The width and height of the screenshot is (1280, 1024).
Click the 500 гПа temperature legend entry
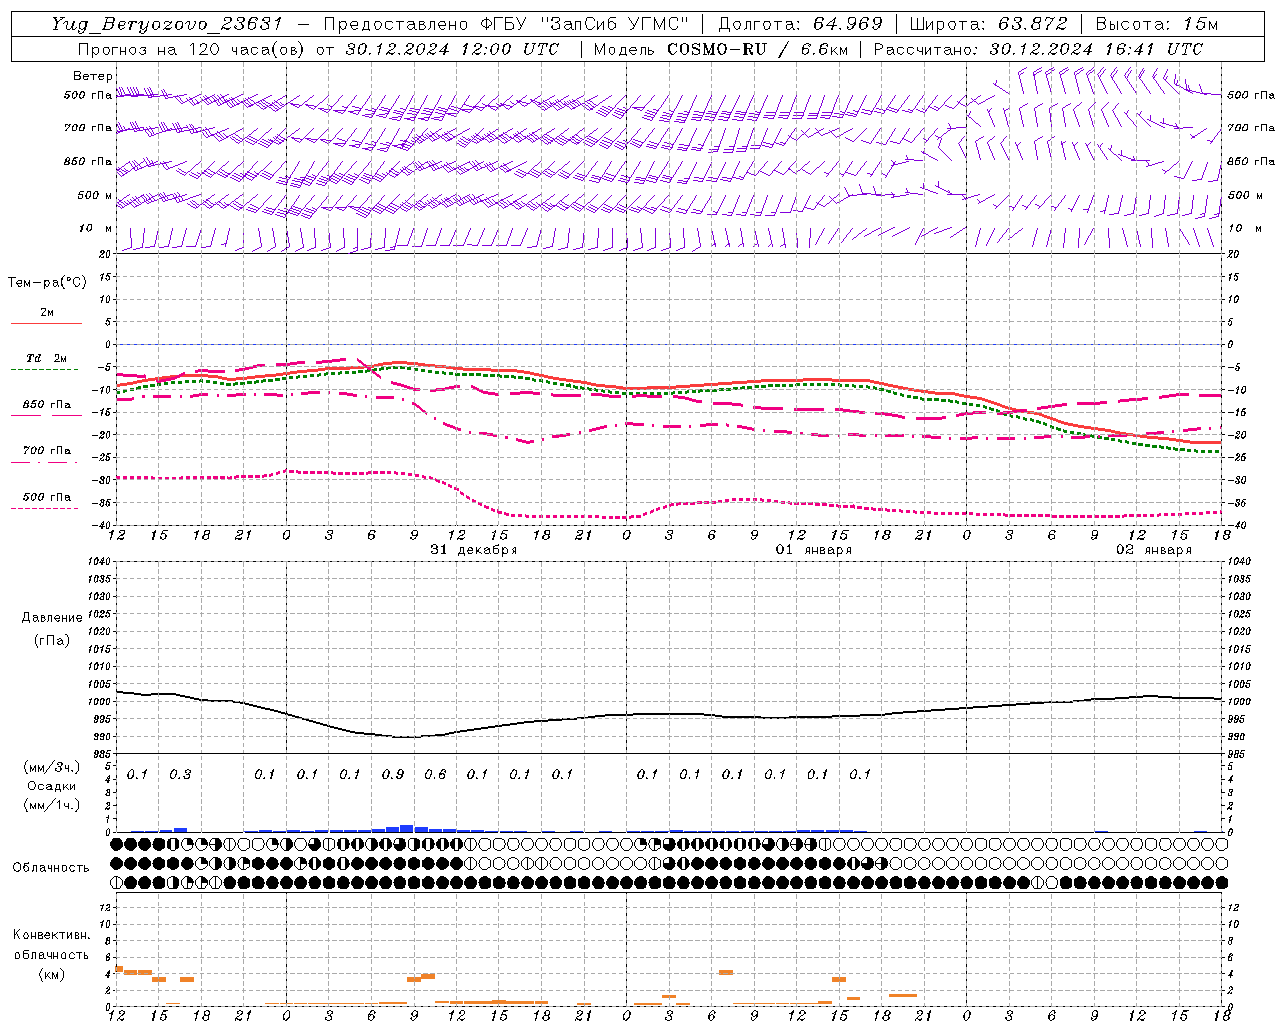[46, 497]
